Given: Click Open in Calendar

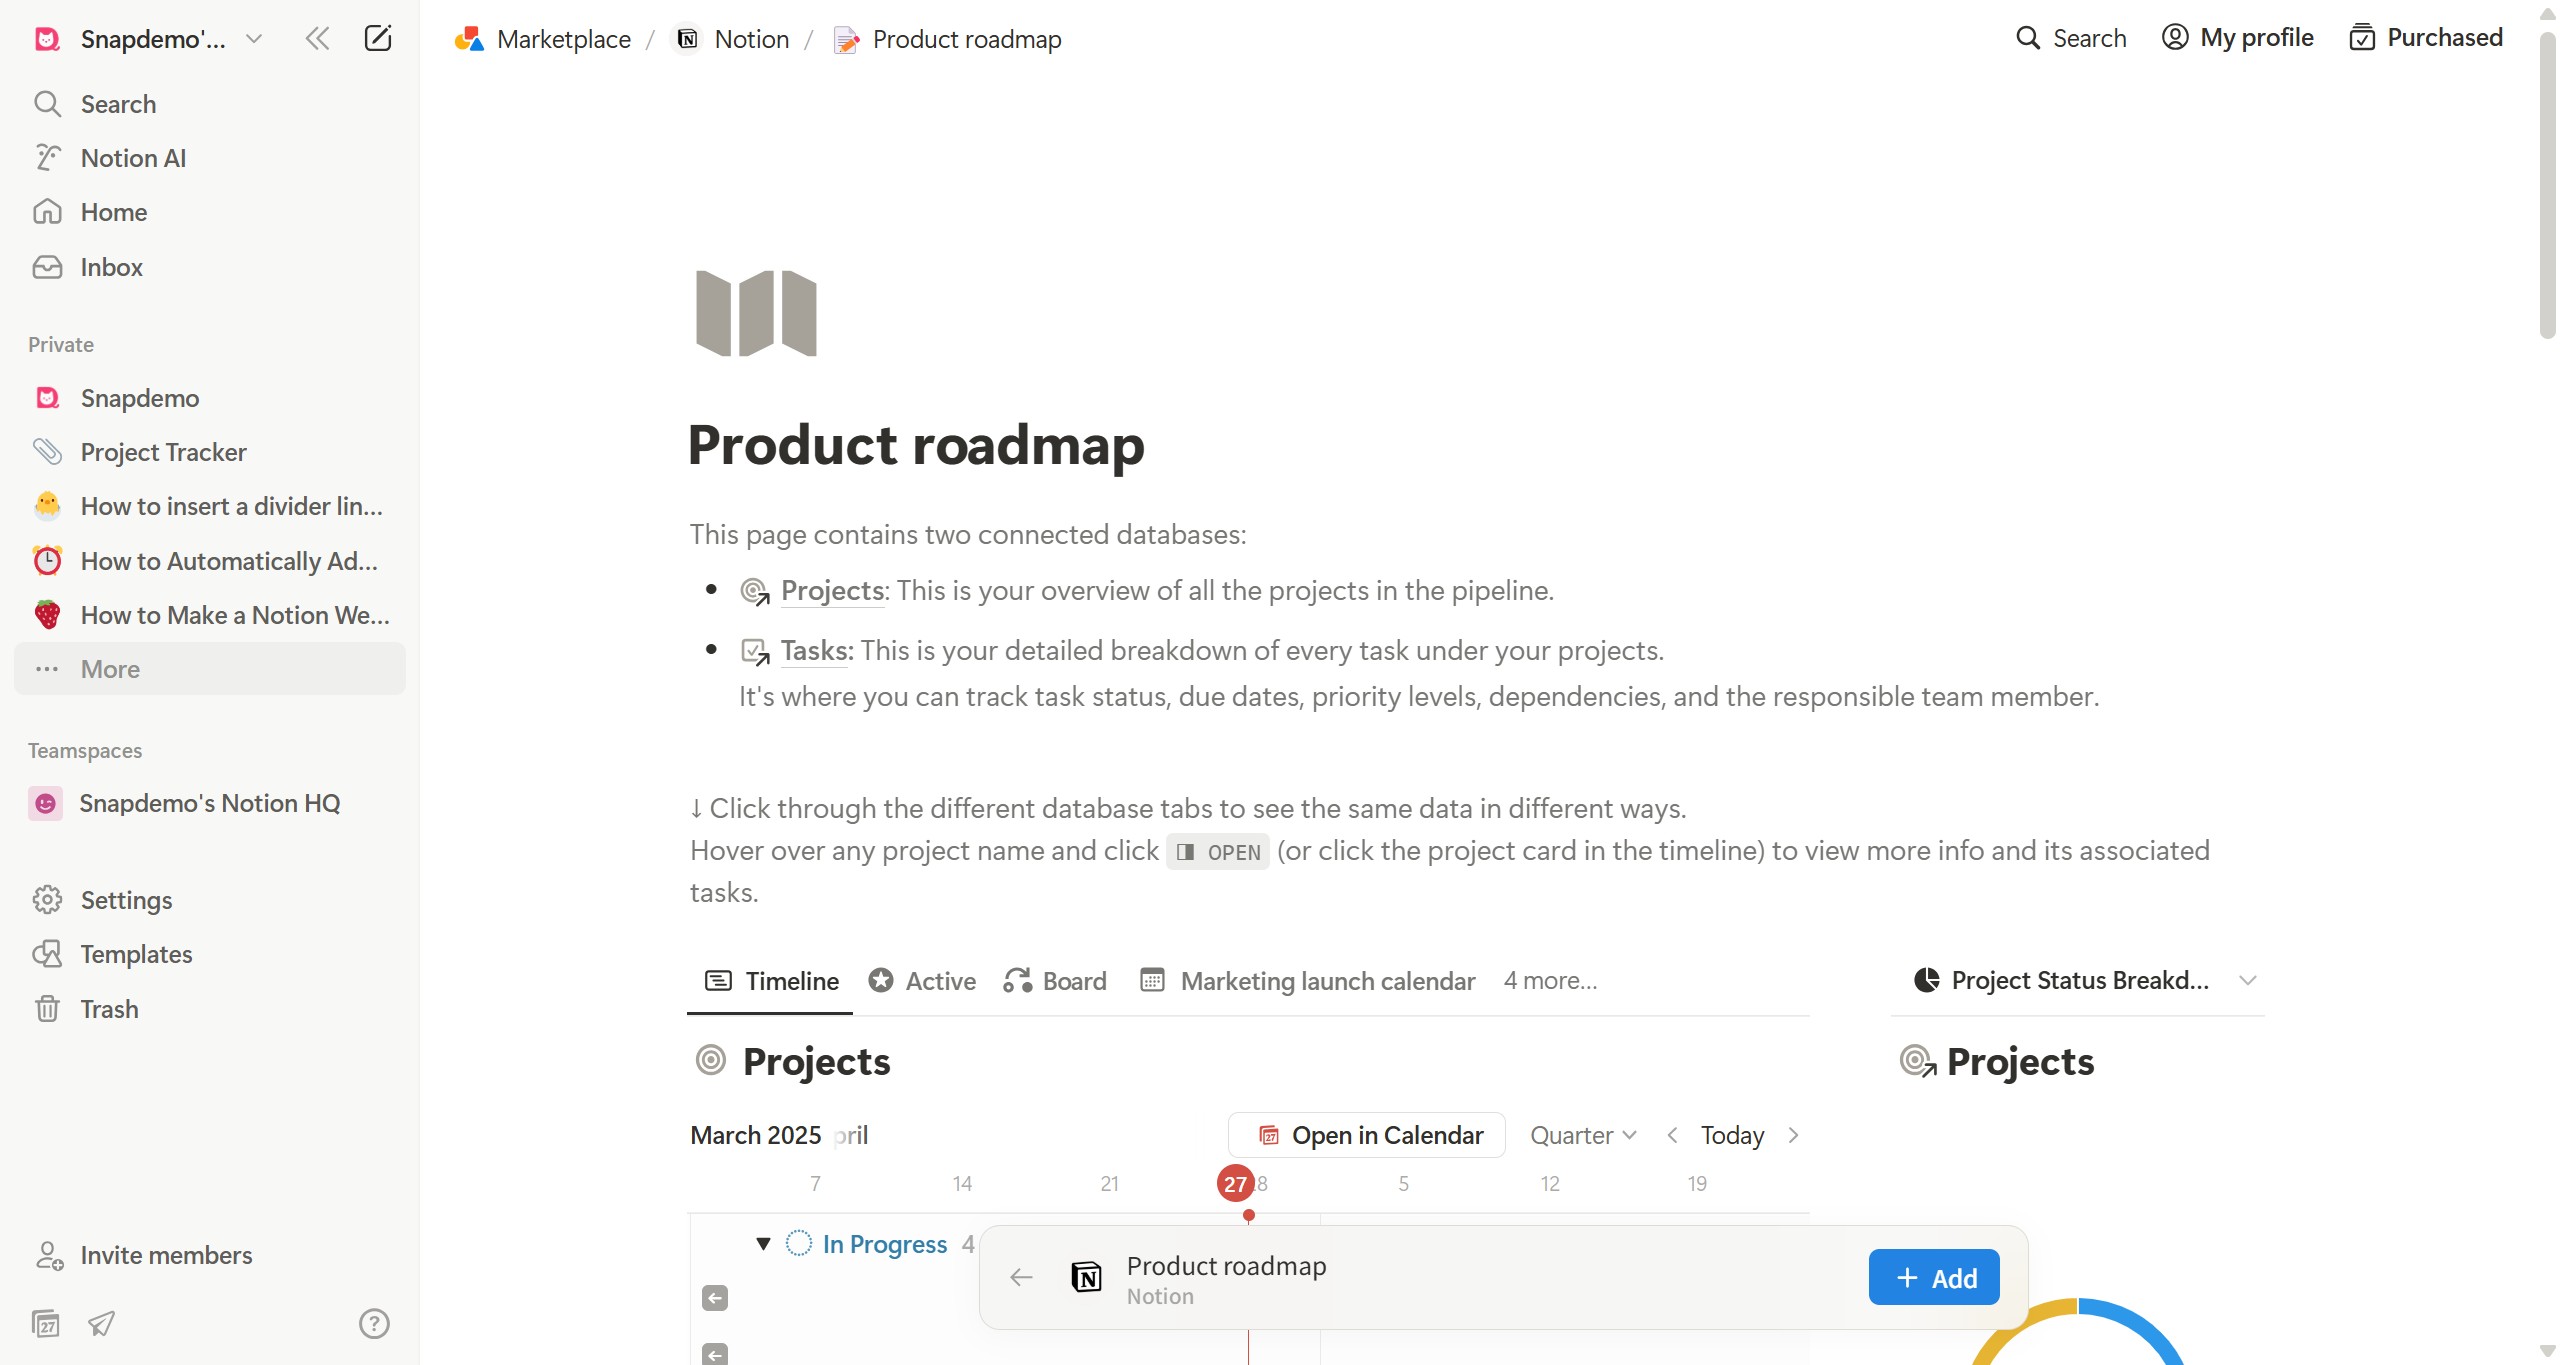Looking at the screenshot, I should [1367, 1135].
